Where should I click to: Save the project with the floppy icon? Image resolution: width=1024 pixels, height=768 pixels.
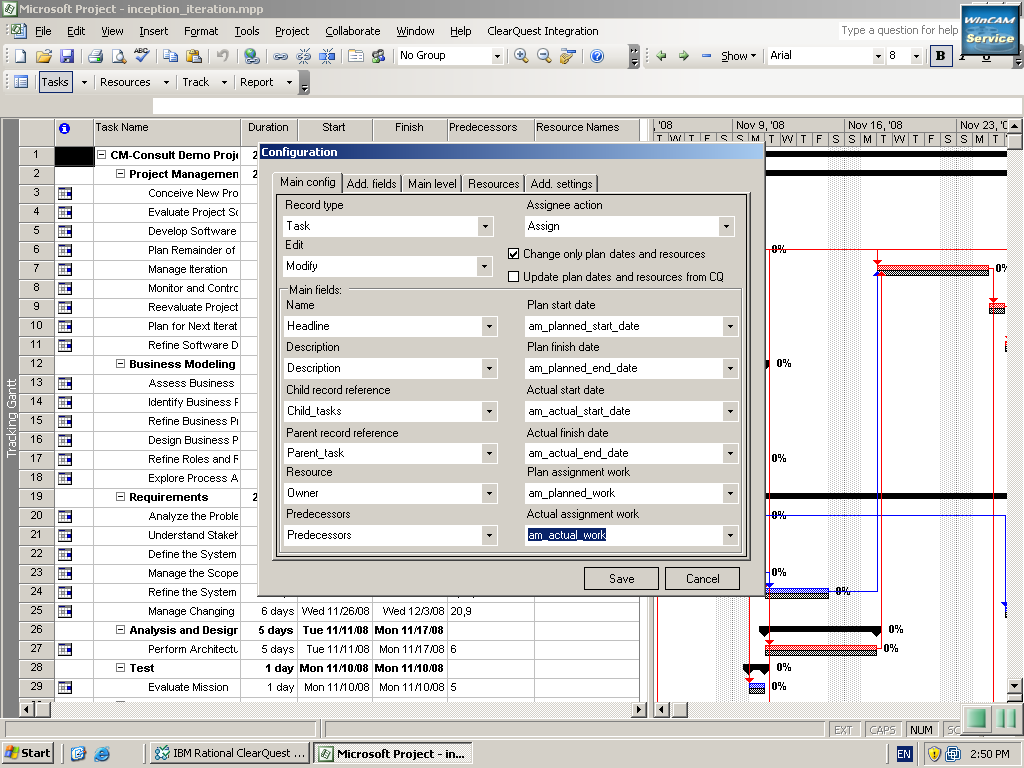point(67,56)
